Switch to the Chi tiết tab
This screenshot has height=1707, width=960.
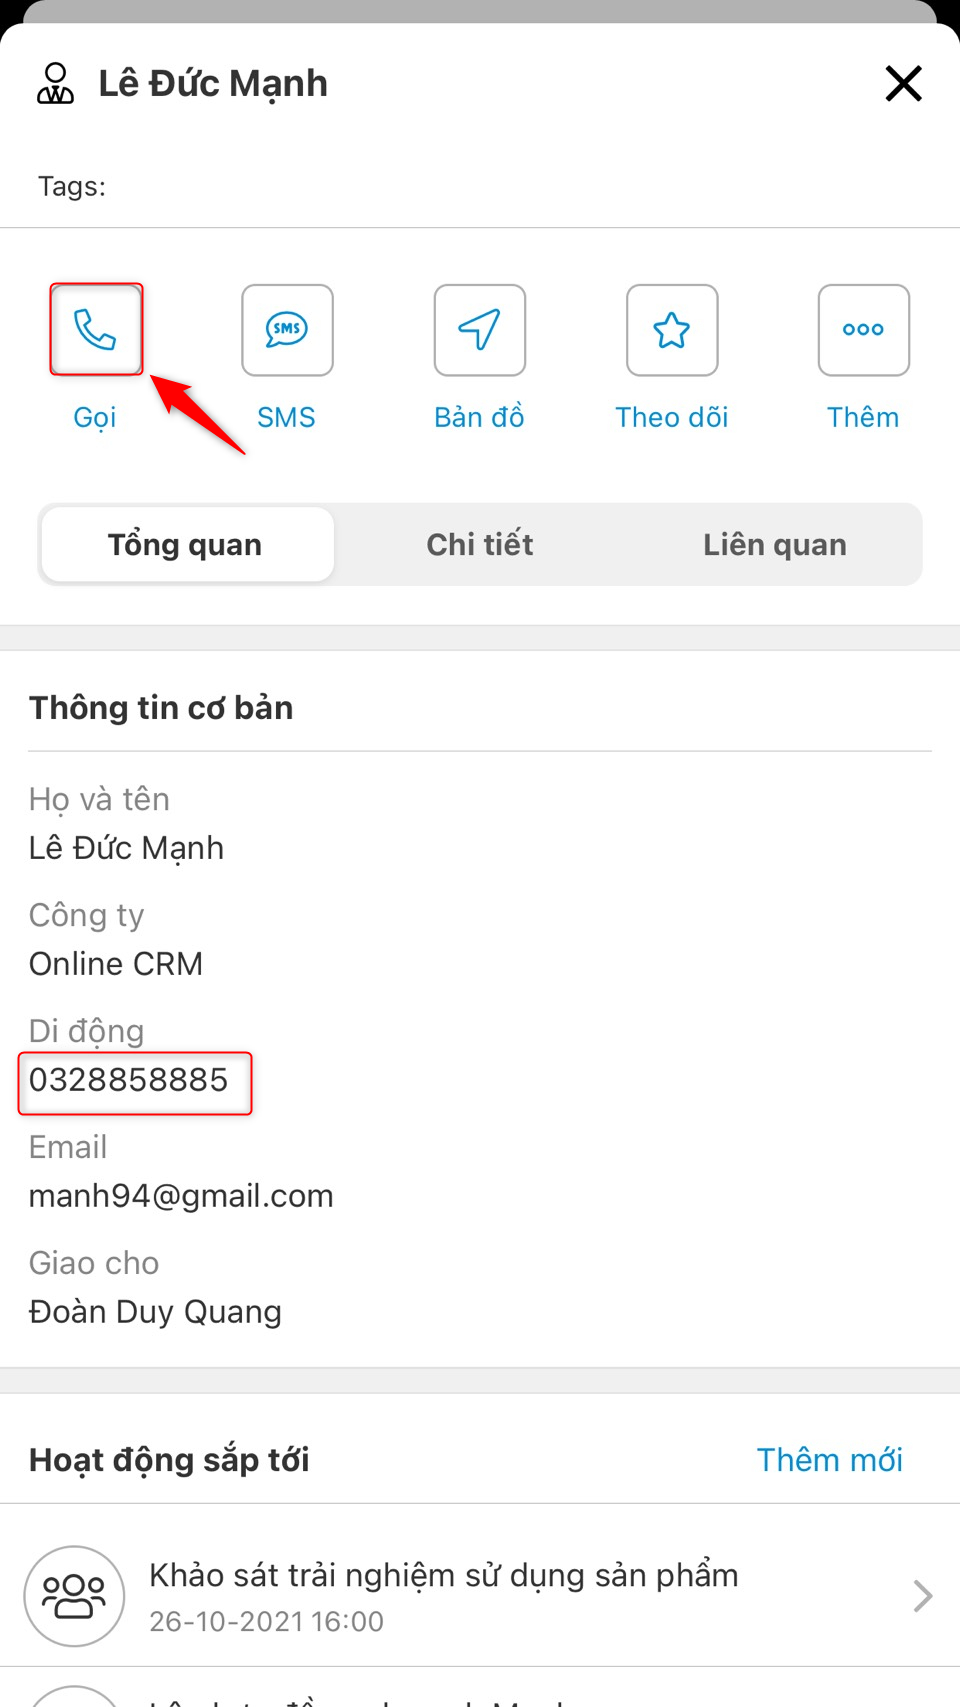[480, 544]
